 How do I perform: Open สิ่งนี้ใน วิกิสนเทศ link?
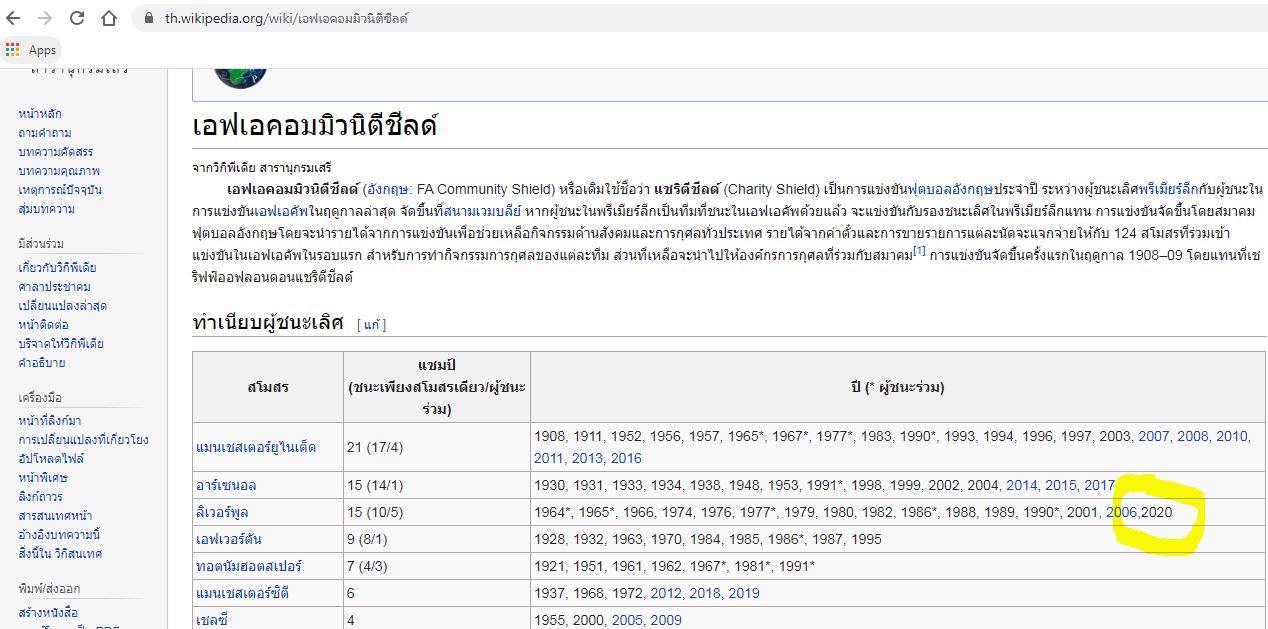(60, 553)
